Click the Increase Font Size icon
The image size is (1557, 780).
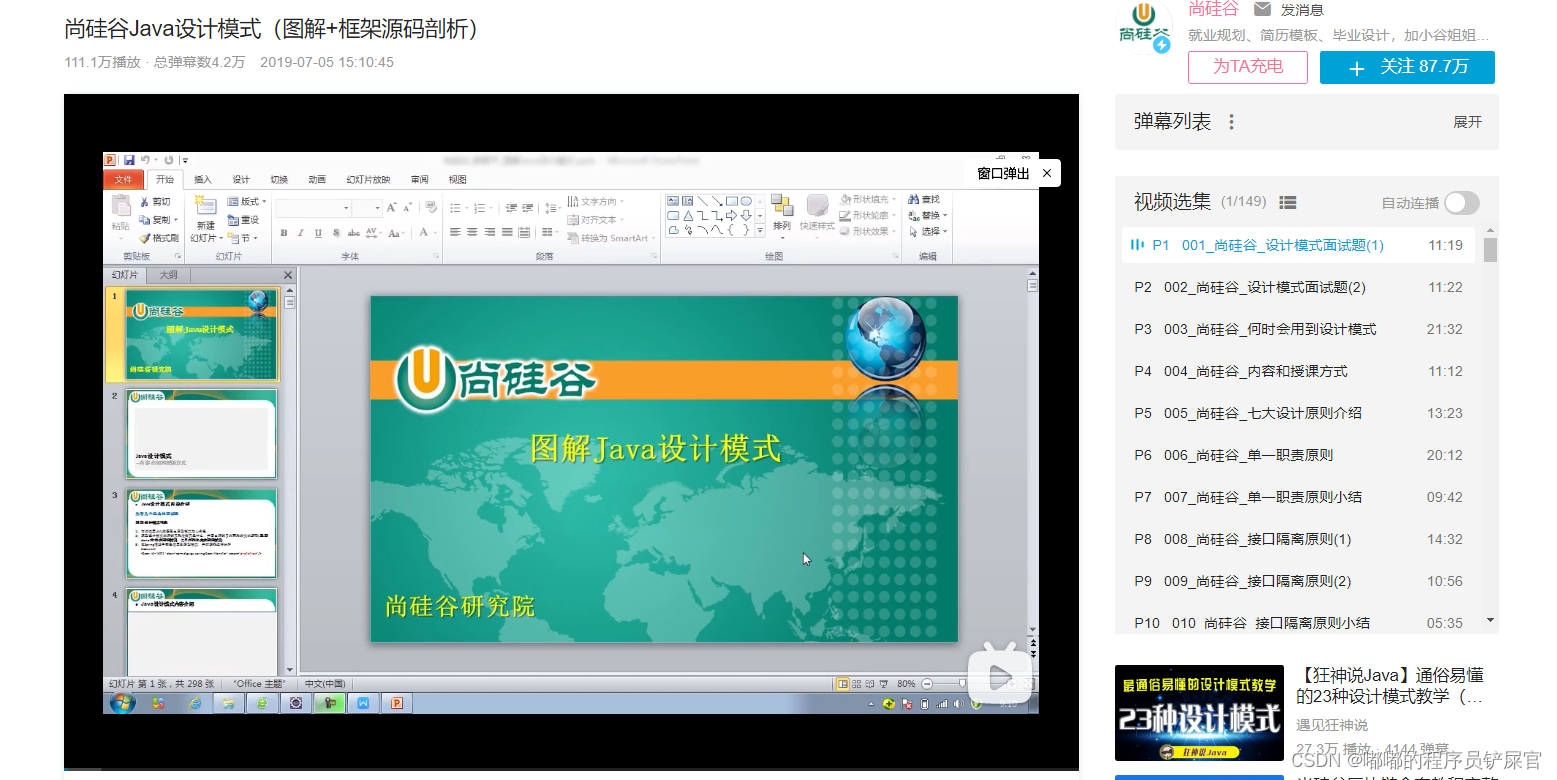(391, 207)
